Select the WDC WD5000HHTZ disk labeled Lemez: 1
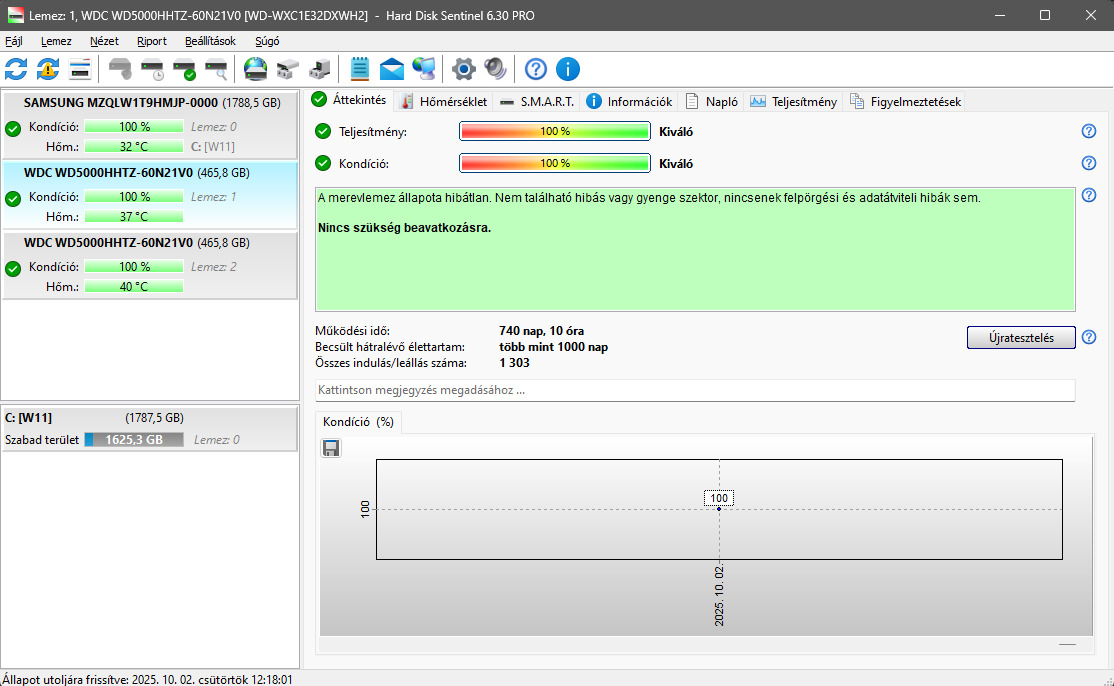The image size is (1114, 686). click(x=150, y=195)
